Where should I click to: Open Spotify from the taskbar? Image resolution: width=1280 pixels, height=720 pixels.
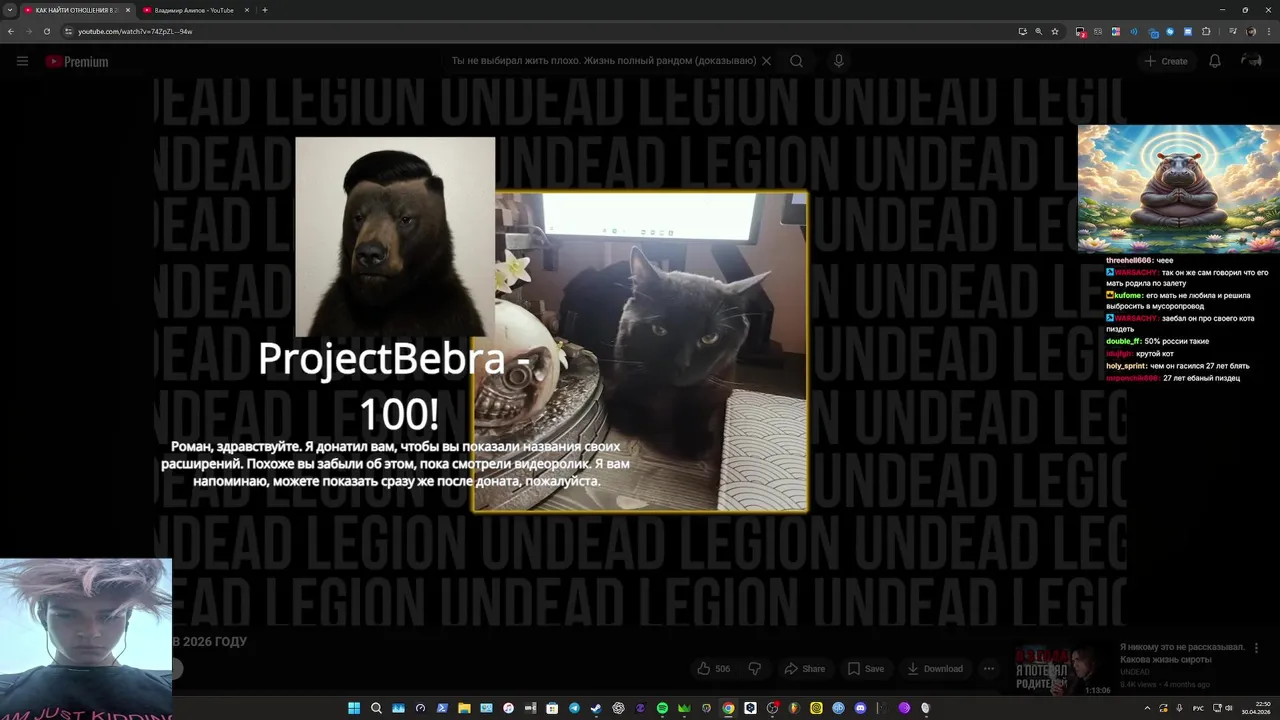click(x=662, y=709)
